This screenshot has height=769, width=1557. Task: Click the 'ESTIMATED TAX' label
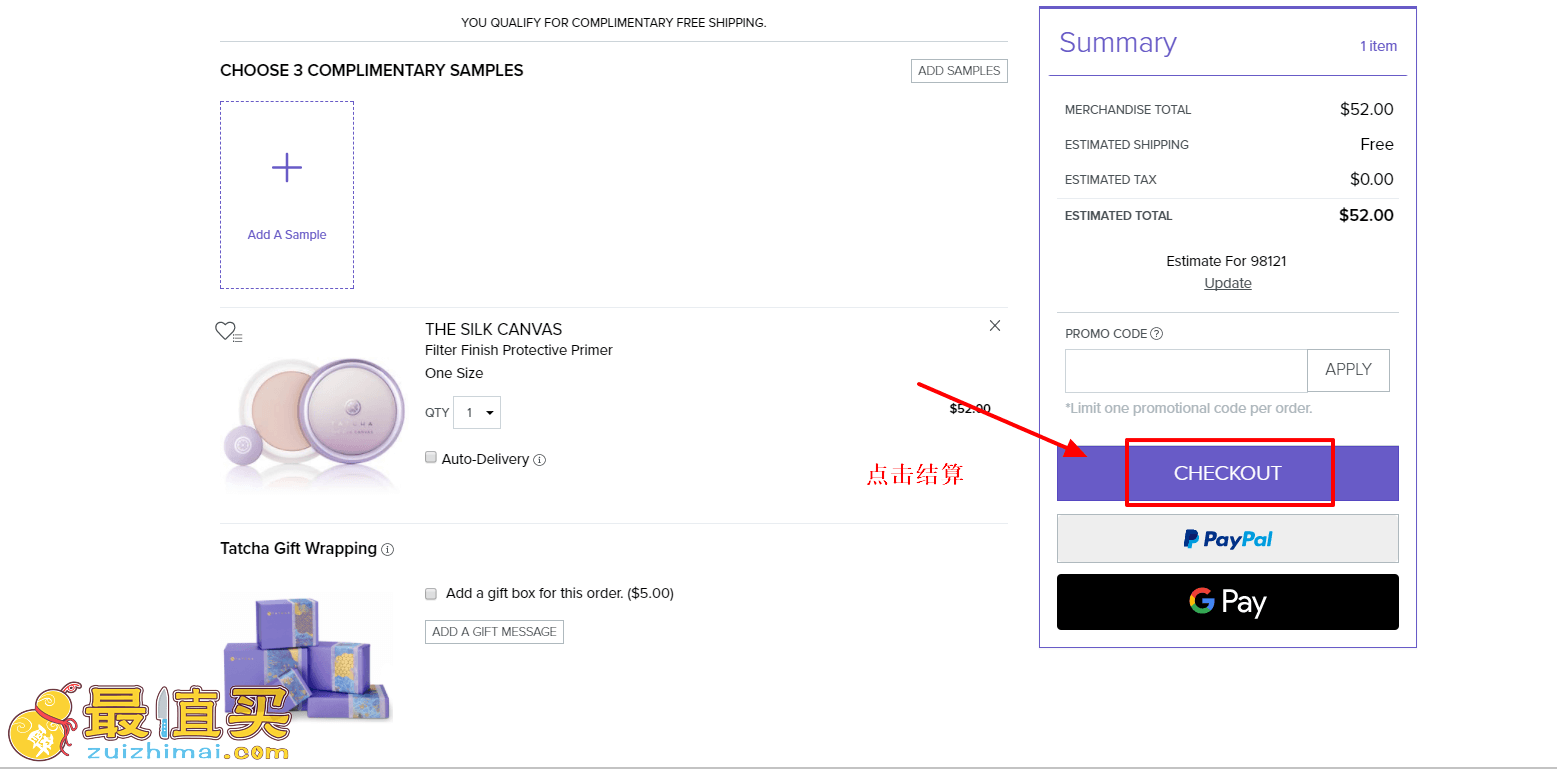(1111, 180)
